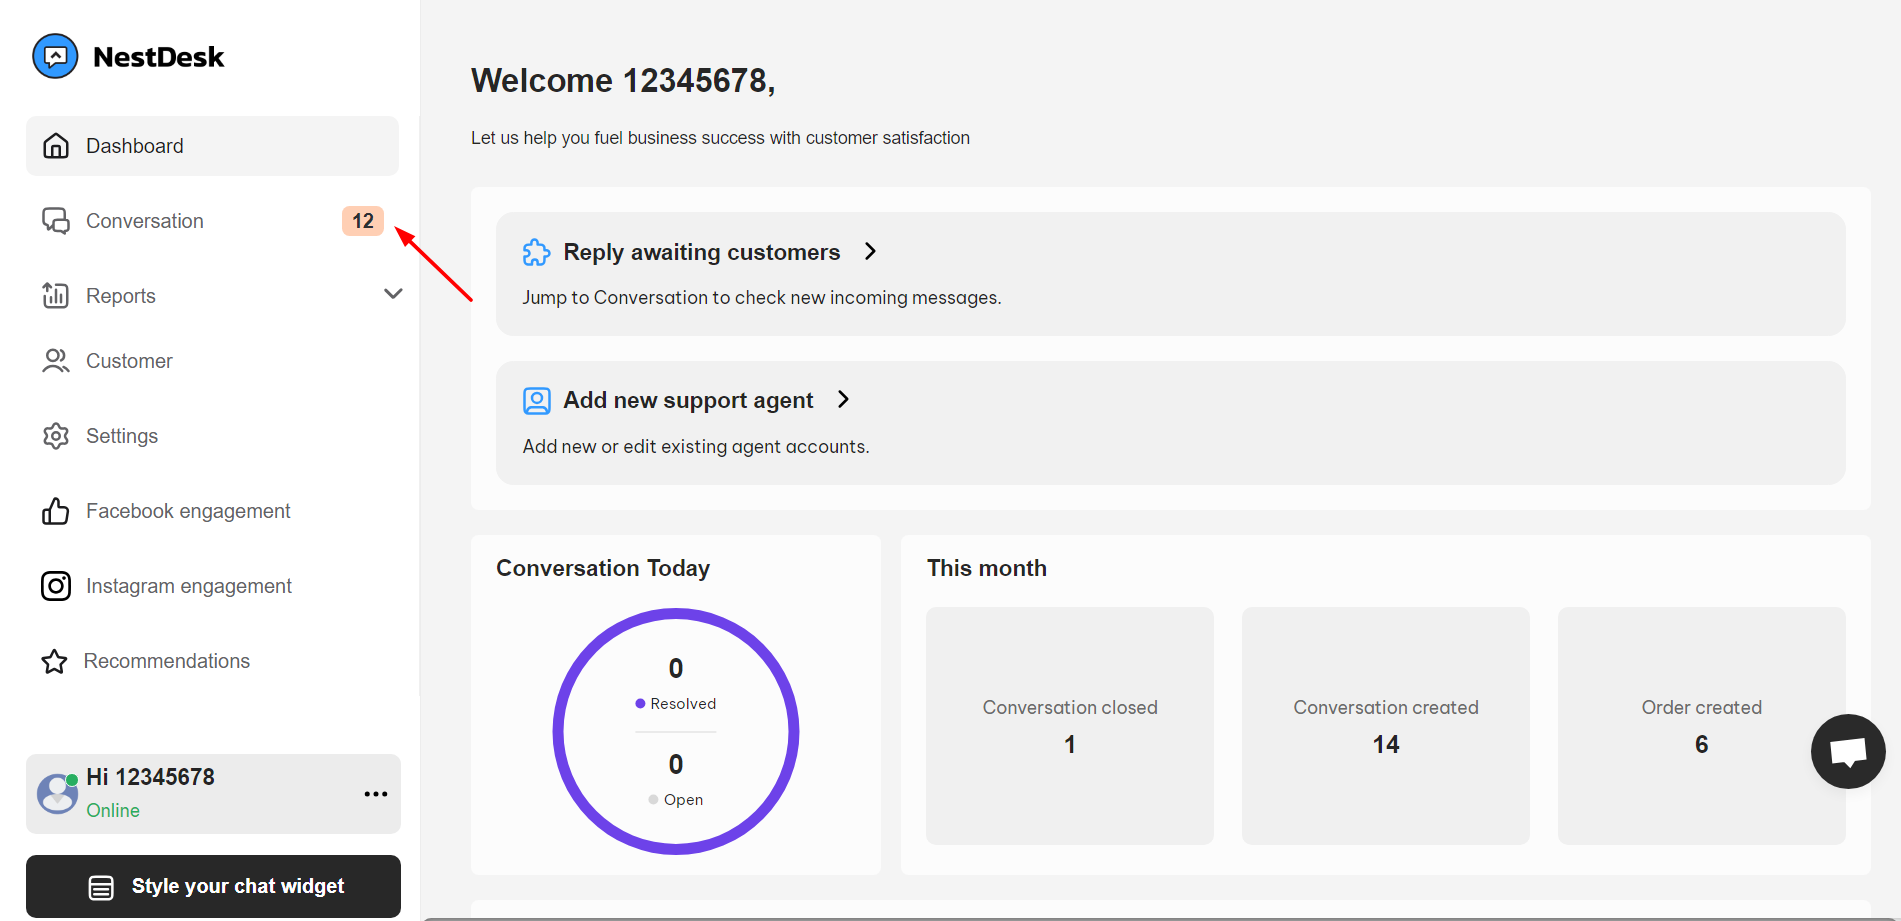Open the floating chat bubble launcher
The width and height of the screenshot is (1901, 921).
1848,751
